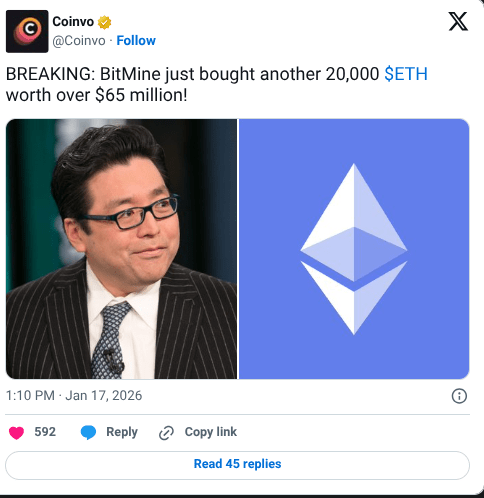This screenshot has width=484, height=498.
Task: Open the $ETH cashtag link
Action: pyautogui.click(x=406, y=74)
